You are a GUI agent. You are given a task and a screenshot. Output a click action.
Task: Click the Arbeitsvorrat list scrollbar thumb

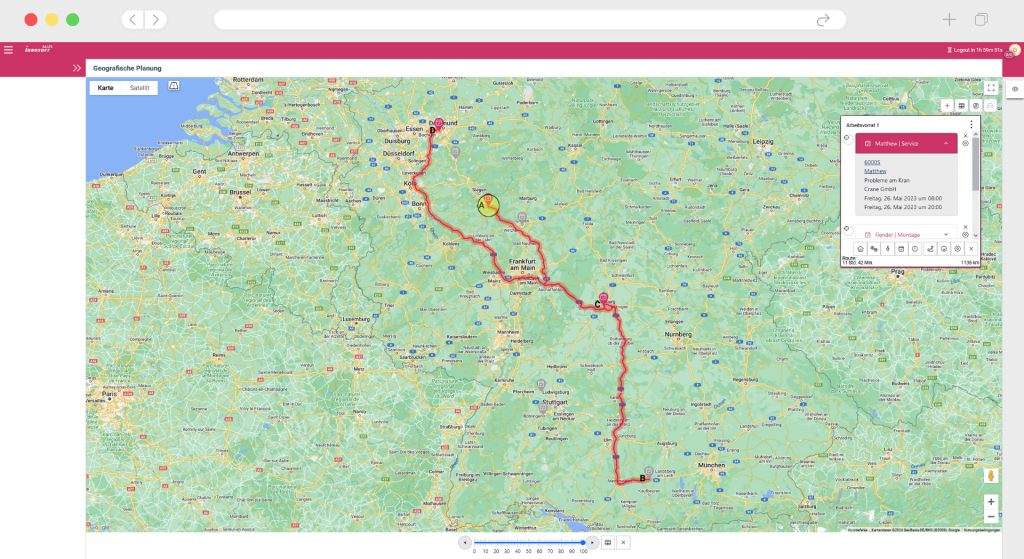pos(976,164)
